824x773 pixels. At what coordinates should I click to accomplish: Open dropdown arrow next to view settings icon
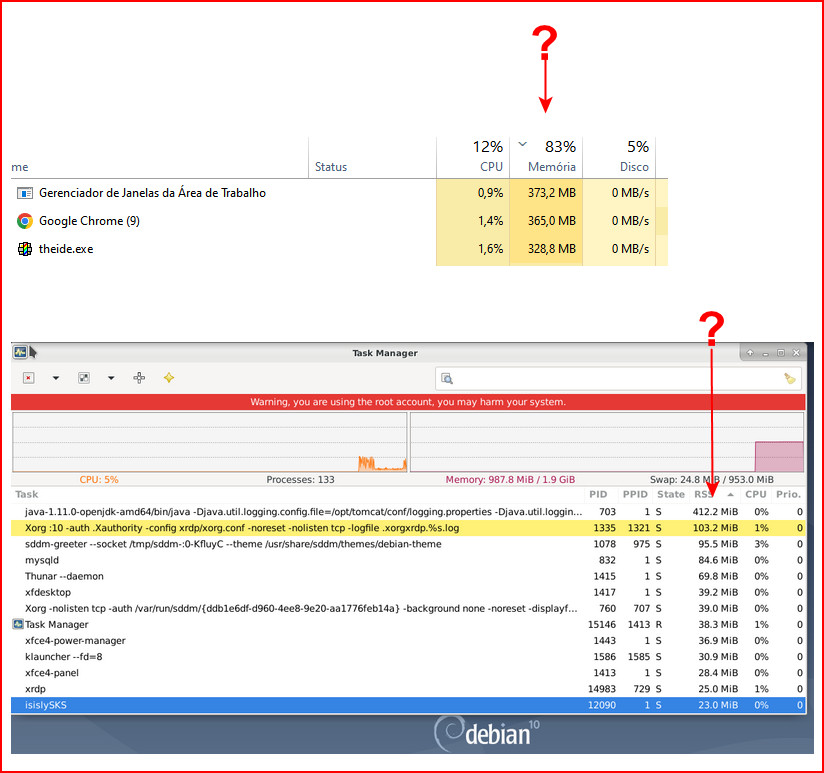coord(111,378)
